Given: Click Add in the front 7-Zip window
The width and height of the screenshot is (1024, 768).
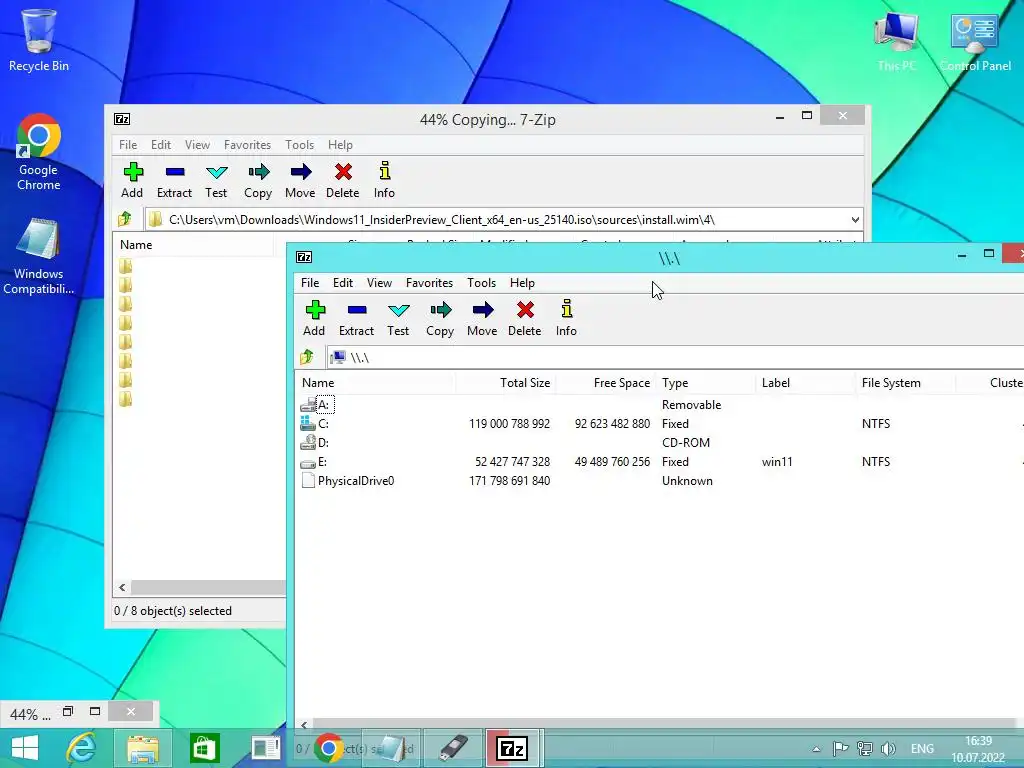Looking at the screenshot, I should pyautogui.click(x=314, y=318).
